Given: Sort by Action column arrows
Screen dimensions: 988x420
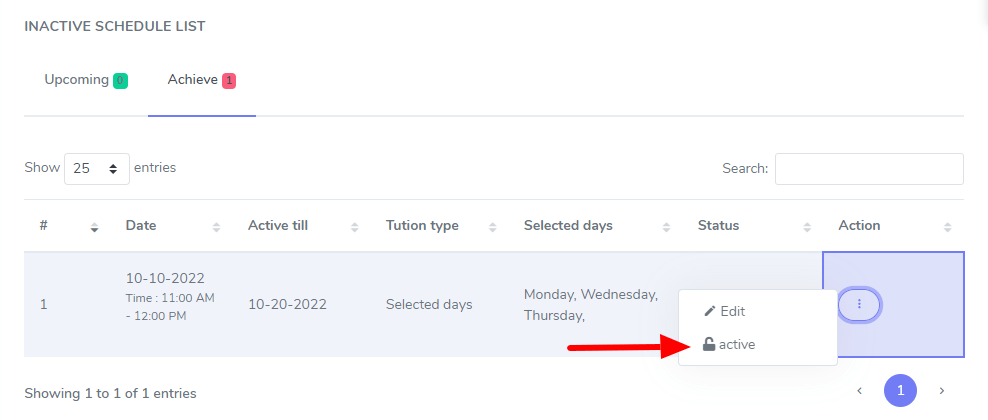Looking at the screenshot, I should [947, 227].
